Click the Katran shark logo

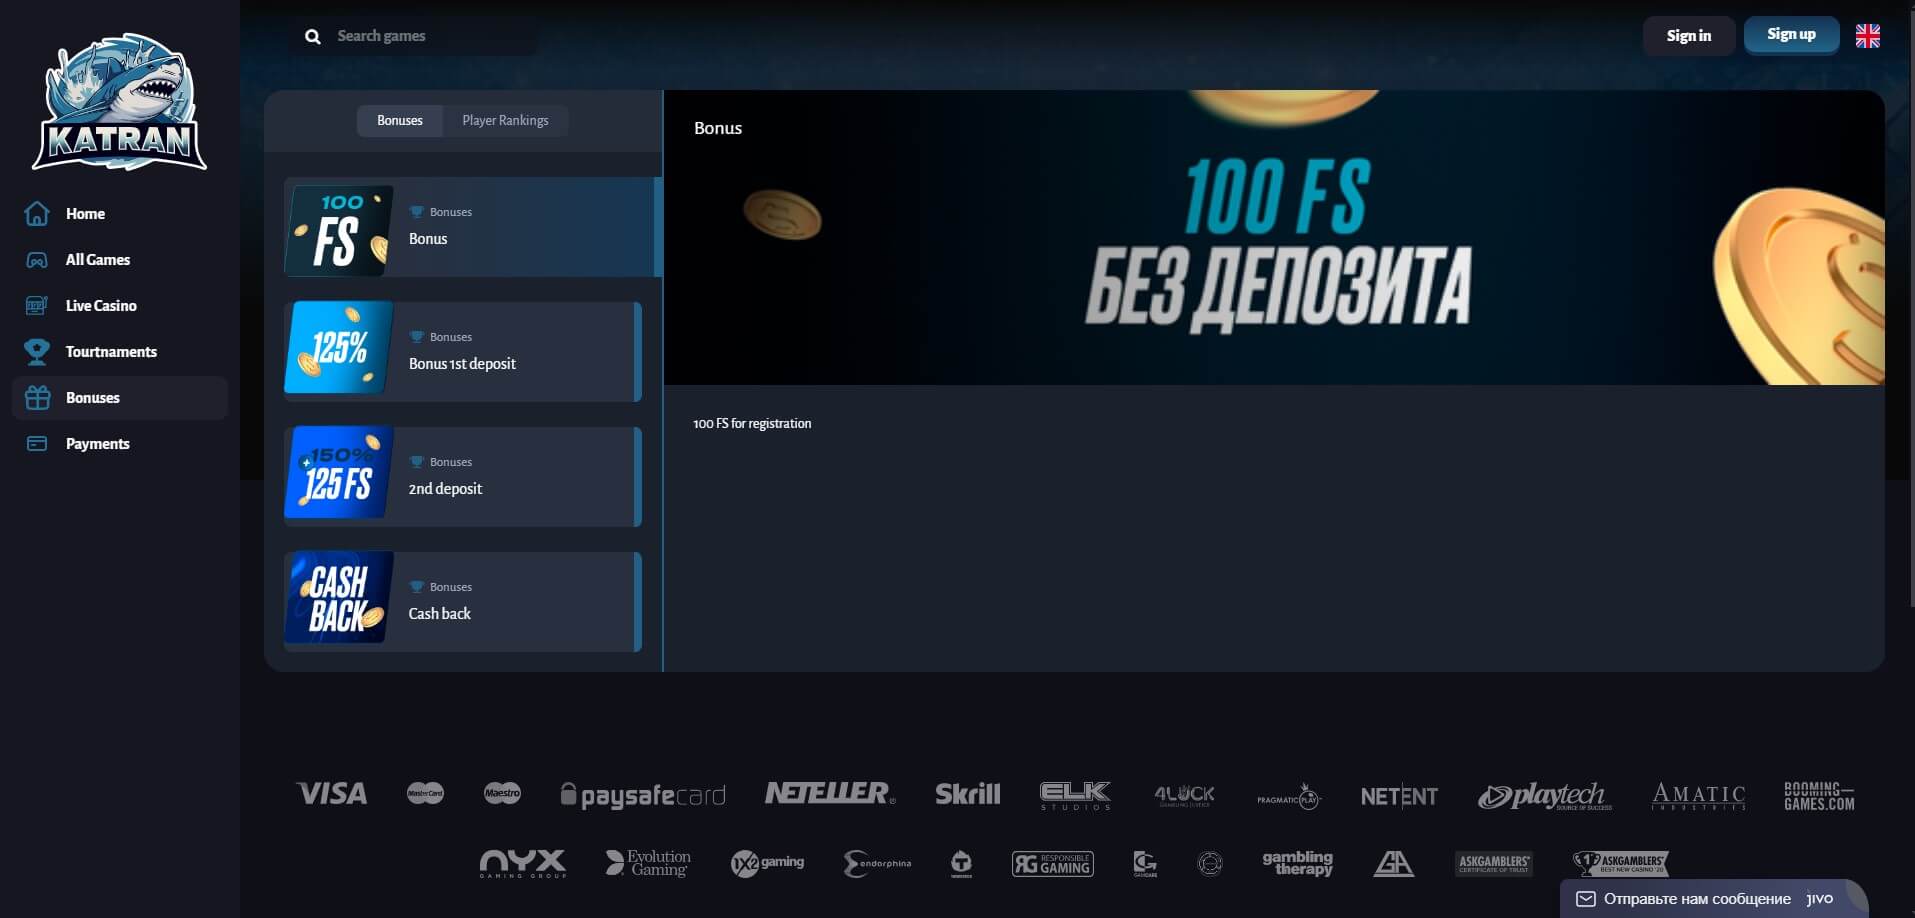click(120, 102)
